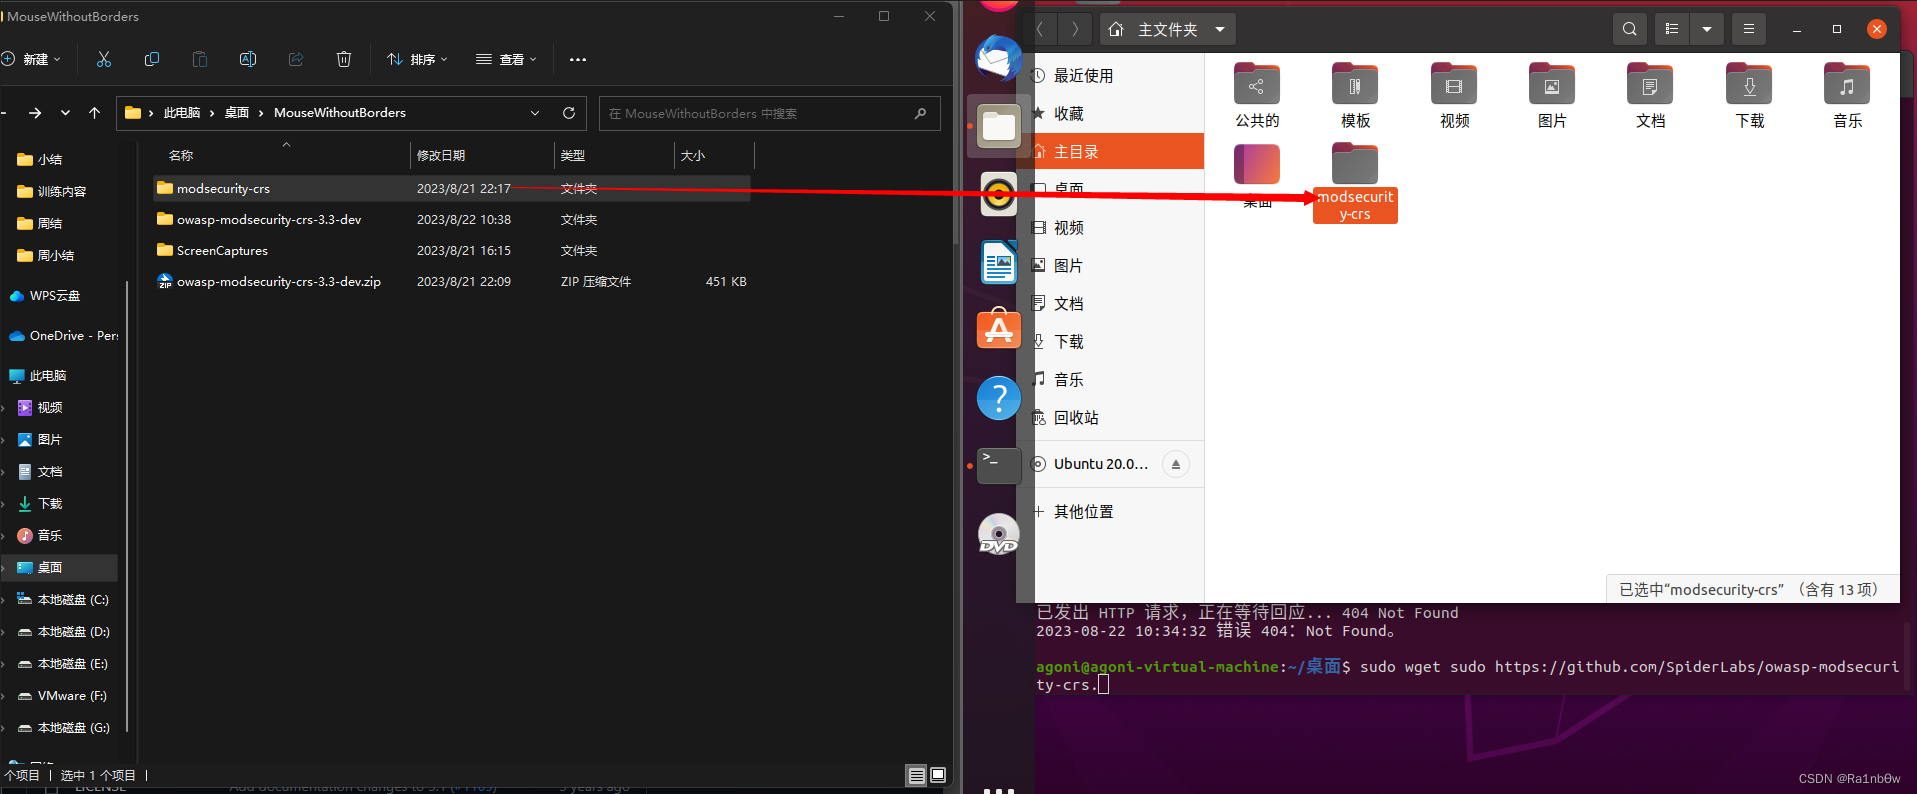Screen dimensions: 1917x794
Task: Open LibreOffice Writer from Ubuntu dock
Action: click(998, 263)
